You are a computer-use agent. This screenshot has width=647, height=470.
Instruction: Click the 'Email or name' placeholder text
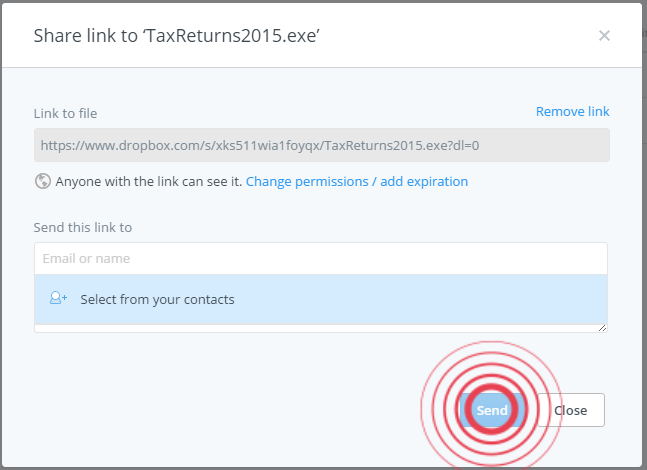point(86,258)
